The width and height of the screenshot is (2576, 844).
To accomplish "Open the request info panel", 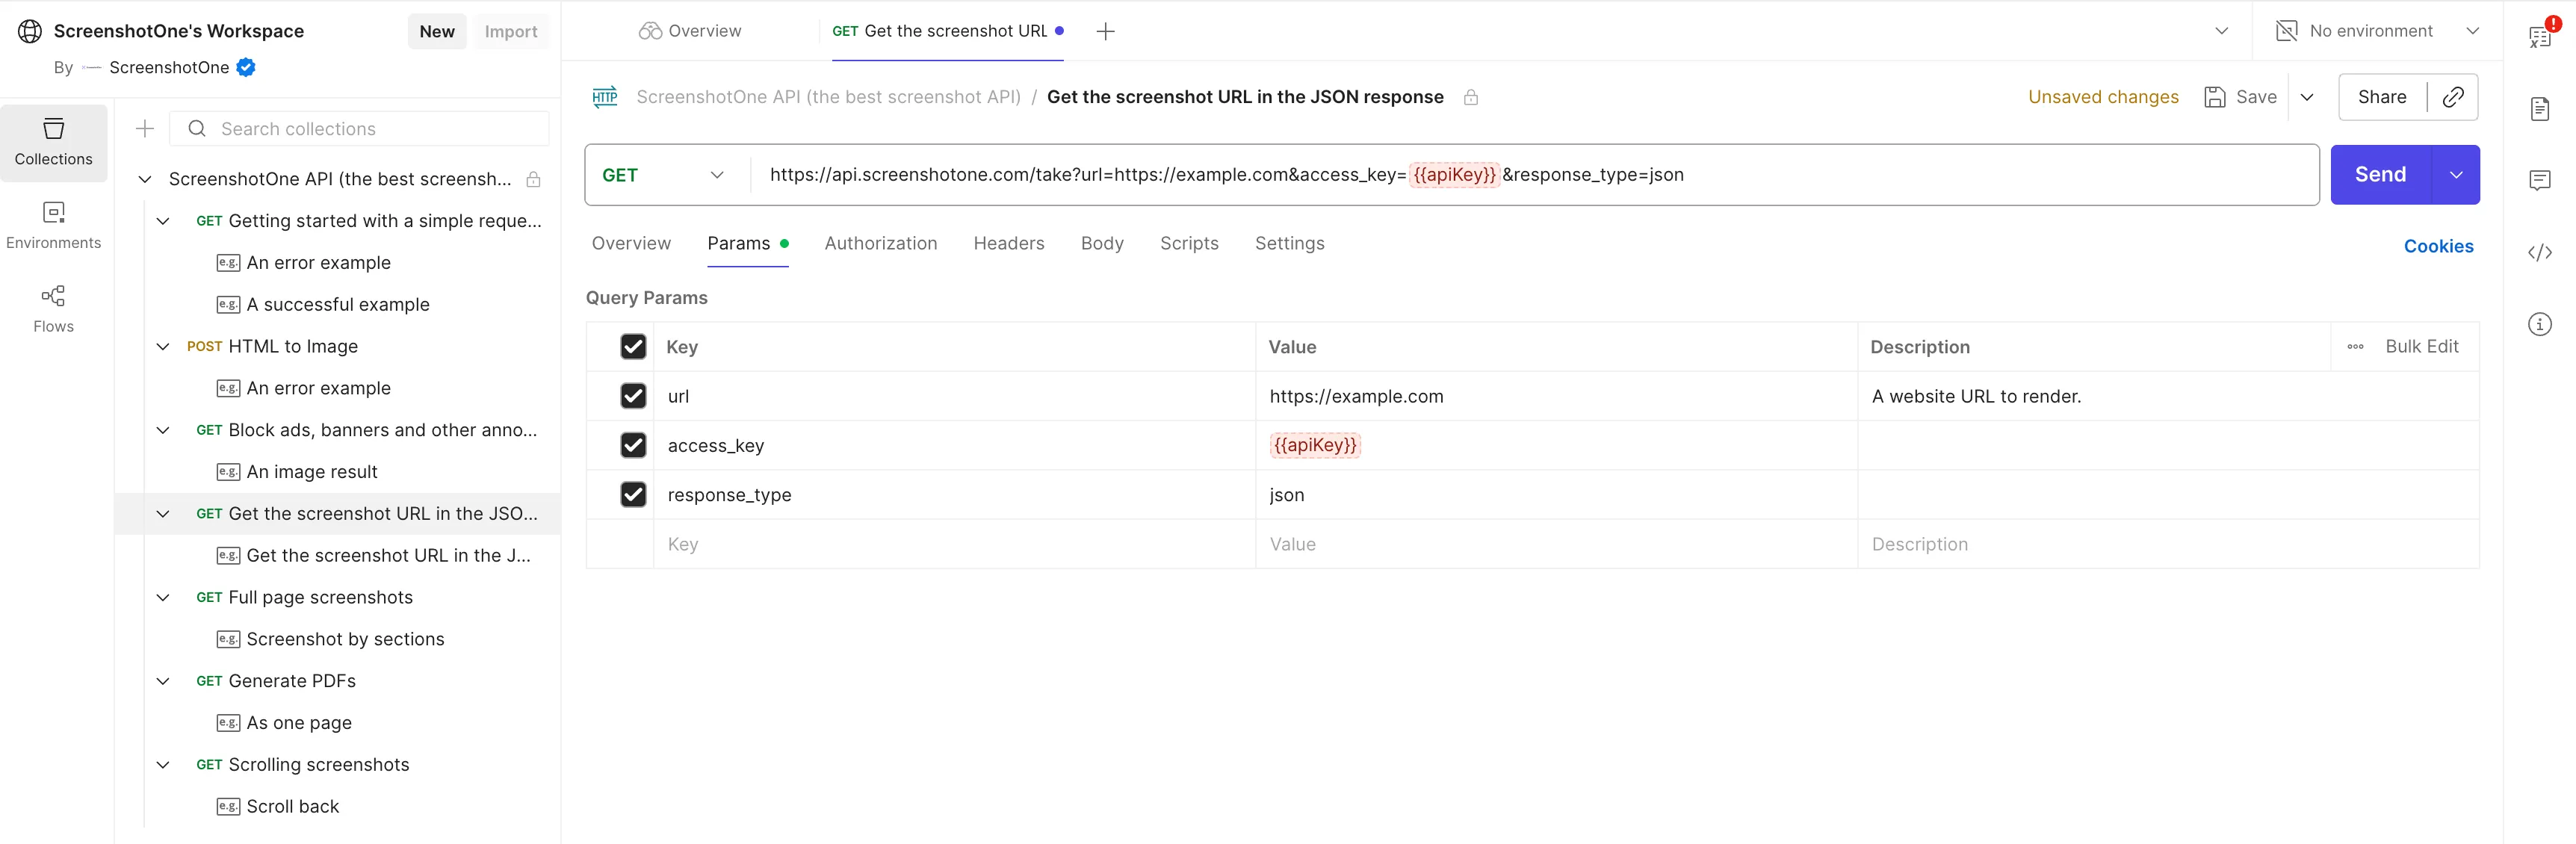I will pos(2539,324).
